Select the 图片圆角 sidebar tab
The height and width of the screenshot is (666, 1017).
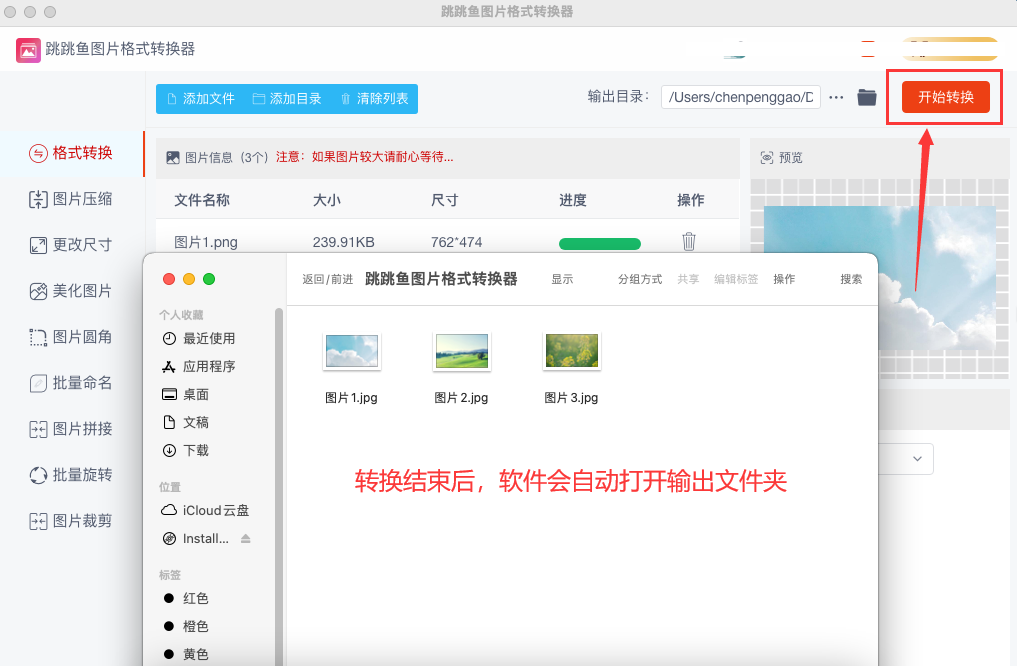pyautogui.click(x=71, y=337)
